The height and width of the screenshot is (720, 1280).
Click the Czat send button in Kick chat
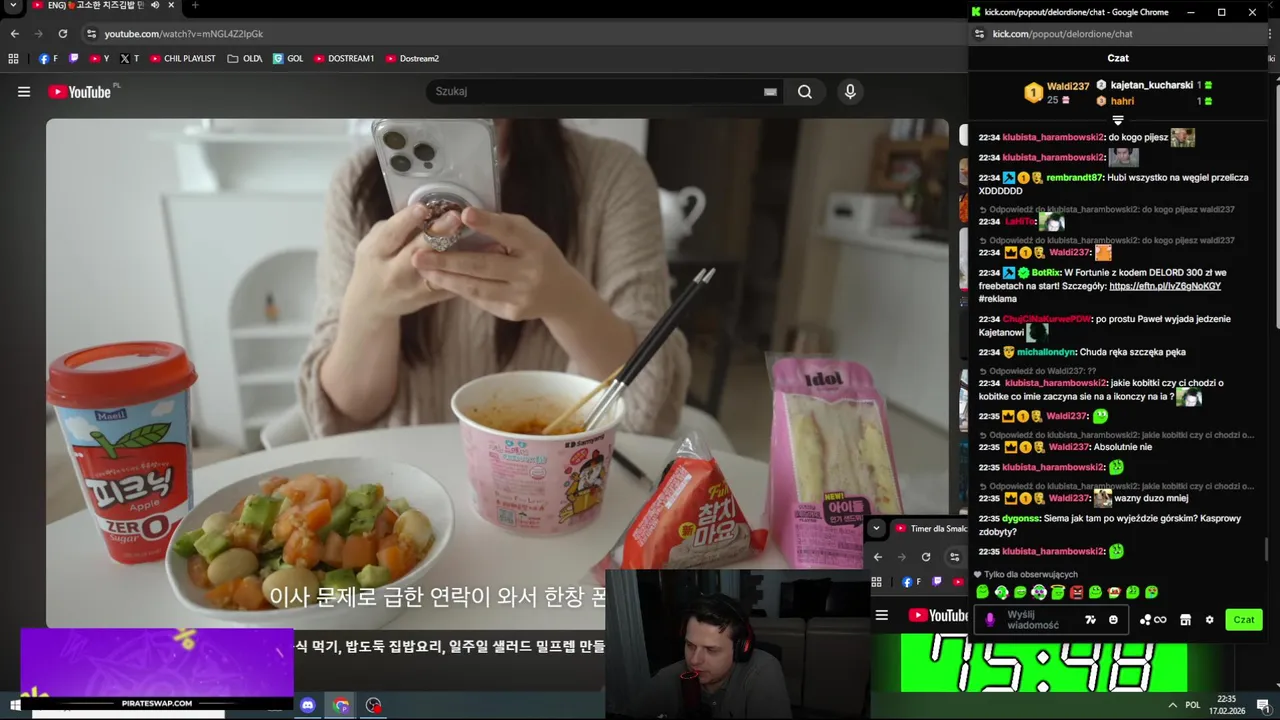1244,620
